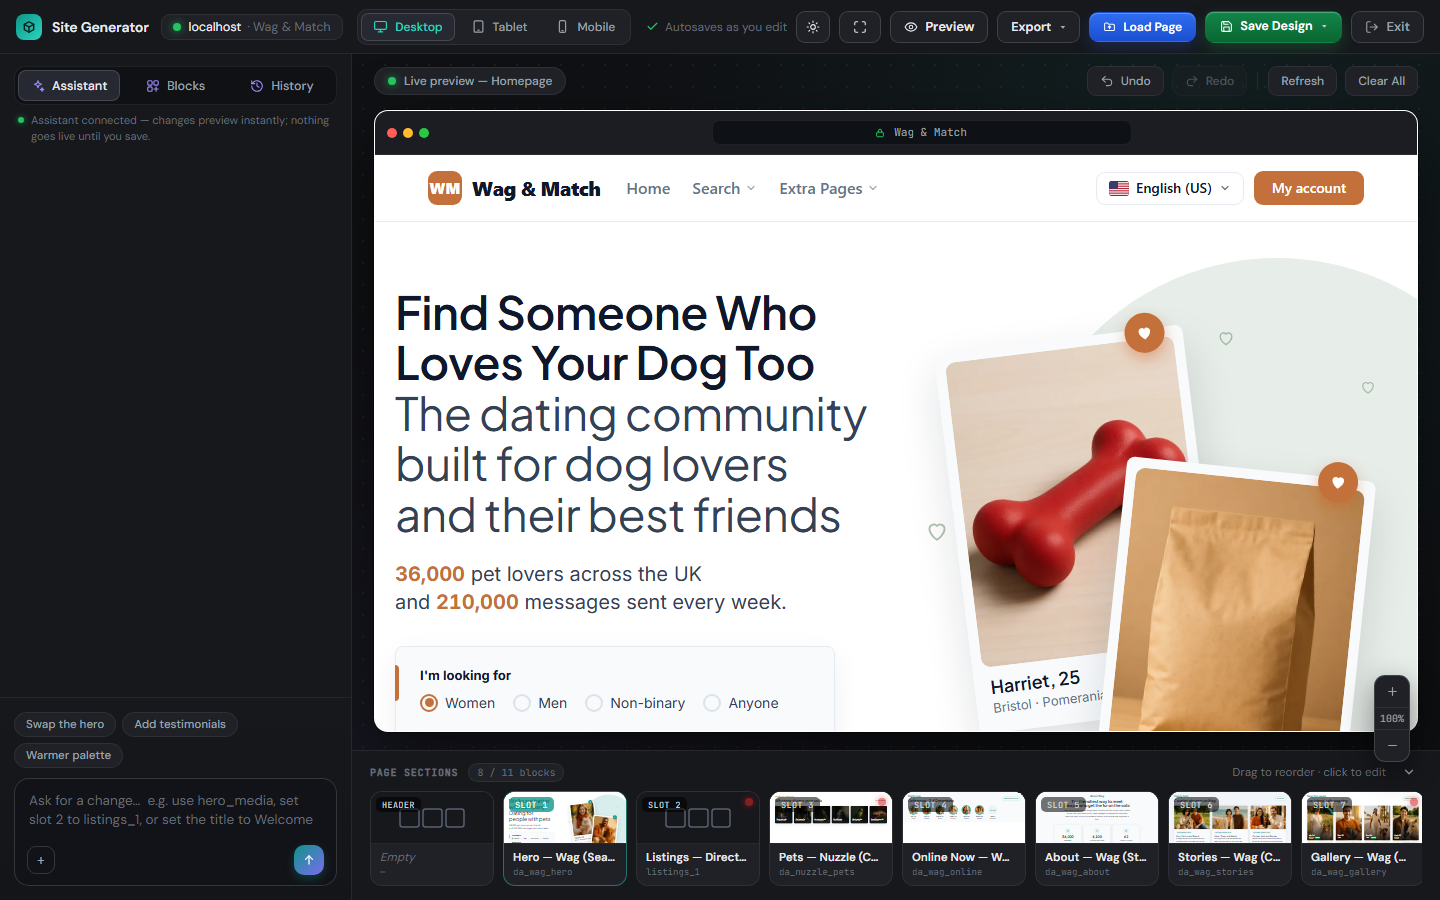This screenshot has width=1440, height=900.
Task: Click the Refresh button
Action: [1302, 81]
